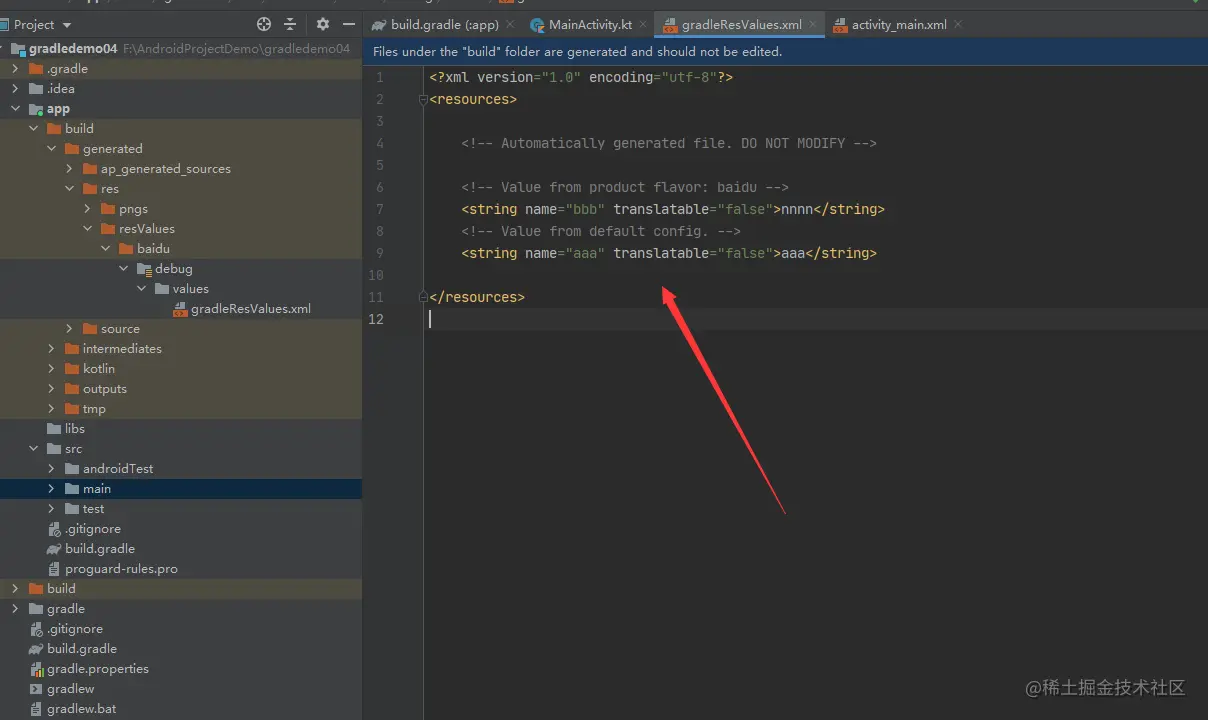Click the closing resources fold marker line 11

pyautogui.click(x=424, y=297)
